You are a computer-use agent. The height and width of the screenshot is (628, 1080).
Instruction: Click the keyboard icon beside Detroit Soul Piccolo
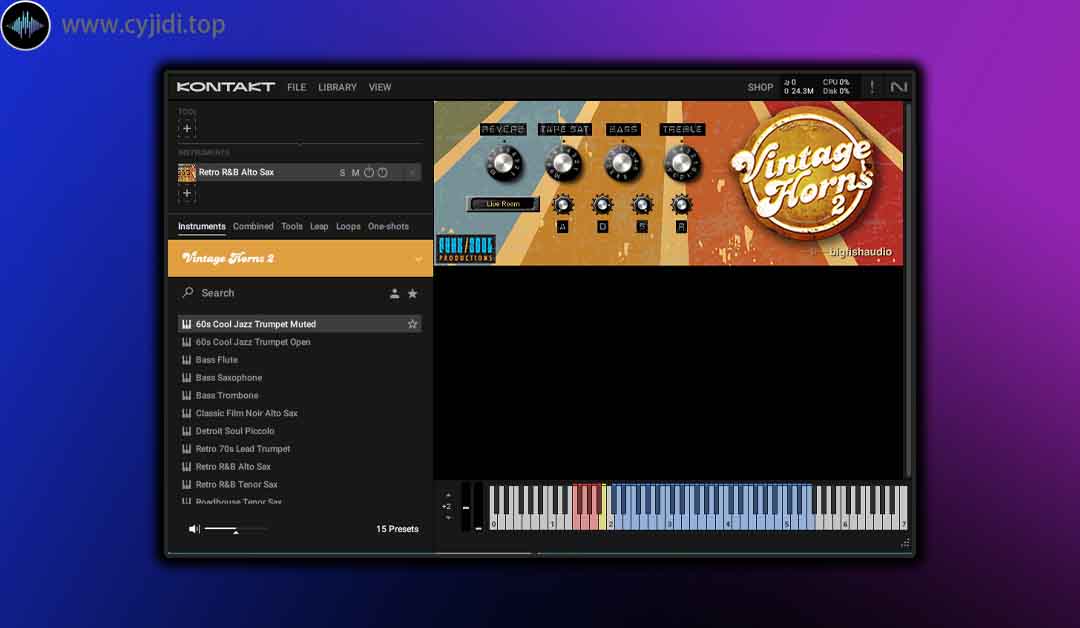click(x=186, y=431)
